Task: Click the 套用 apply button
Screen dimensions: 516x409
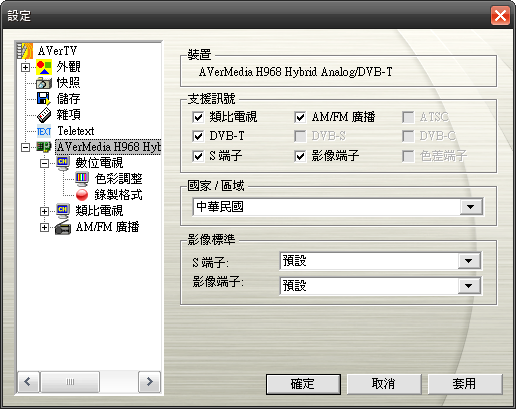Action: [x=465, y=384]
